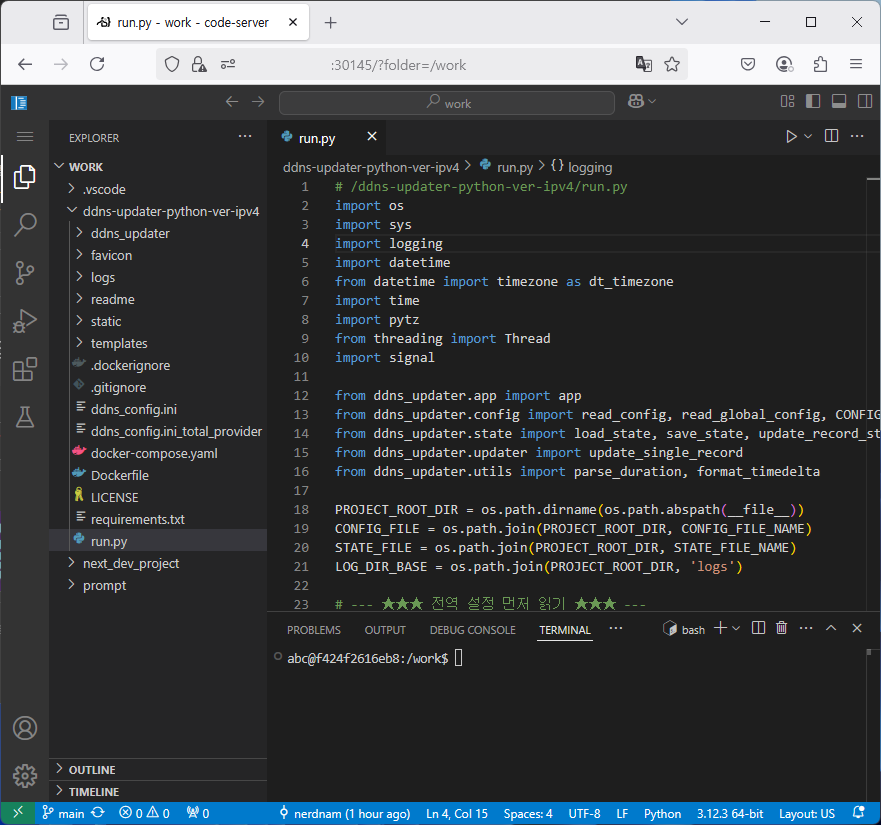Split the editor using split icon
Screen dimensions: 881x825
click(831, 137)
